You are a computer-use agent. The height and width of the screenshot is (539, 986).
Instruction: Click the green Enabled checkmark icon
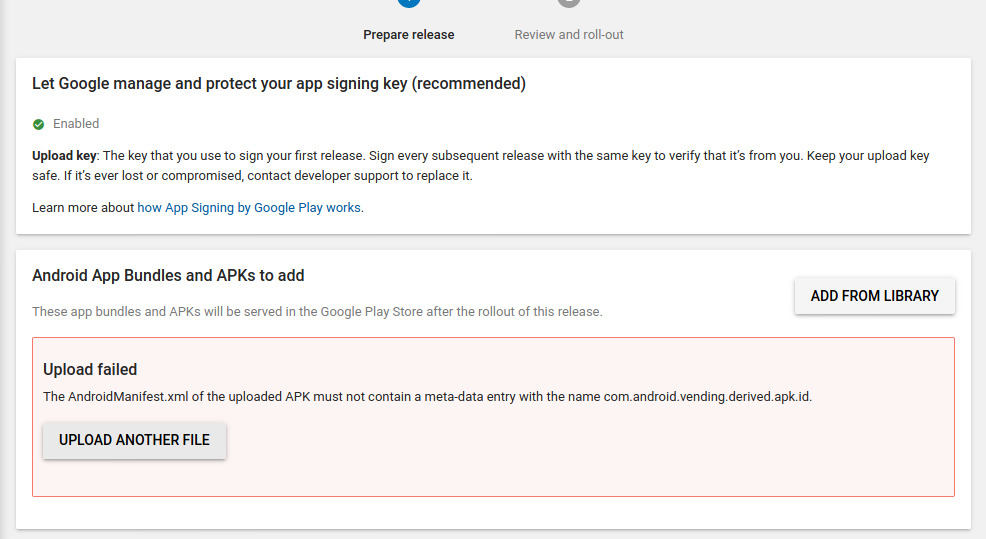click(38, 125)
